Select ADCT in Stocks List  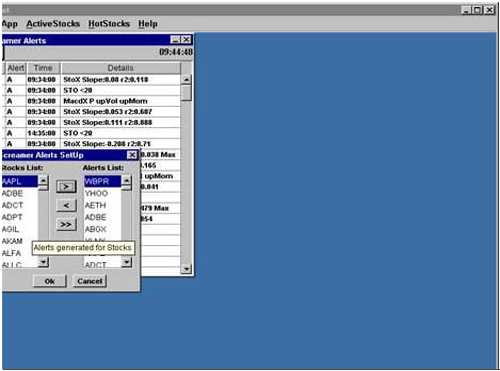(20, 205)
